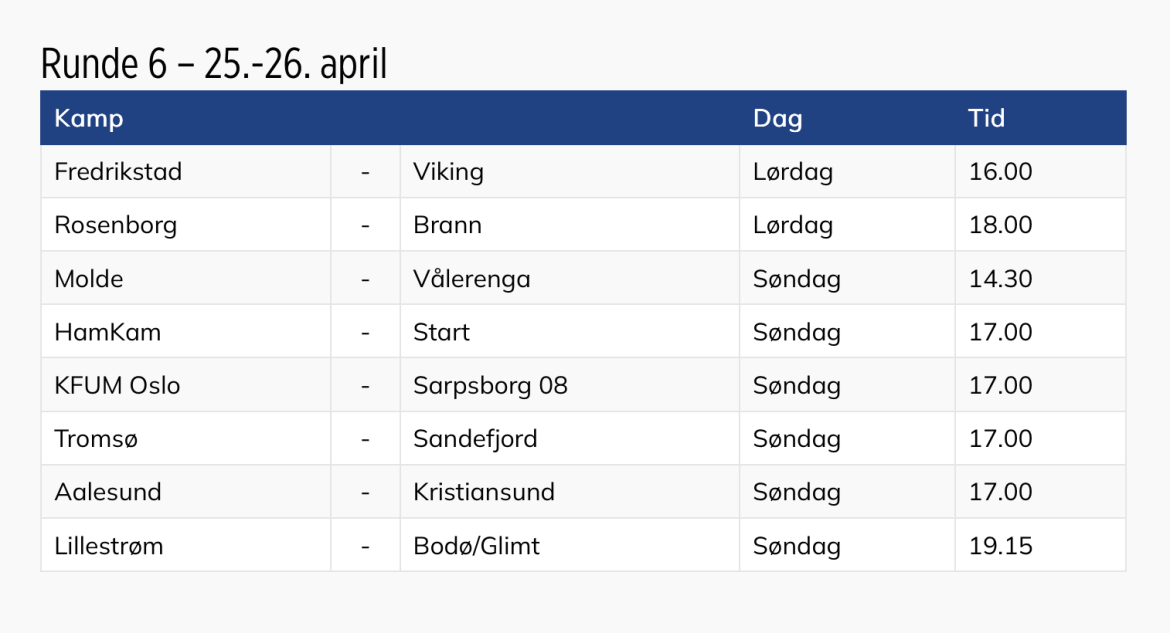
Task: Click the Tid column header
Action: [x=986, y=119]
